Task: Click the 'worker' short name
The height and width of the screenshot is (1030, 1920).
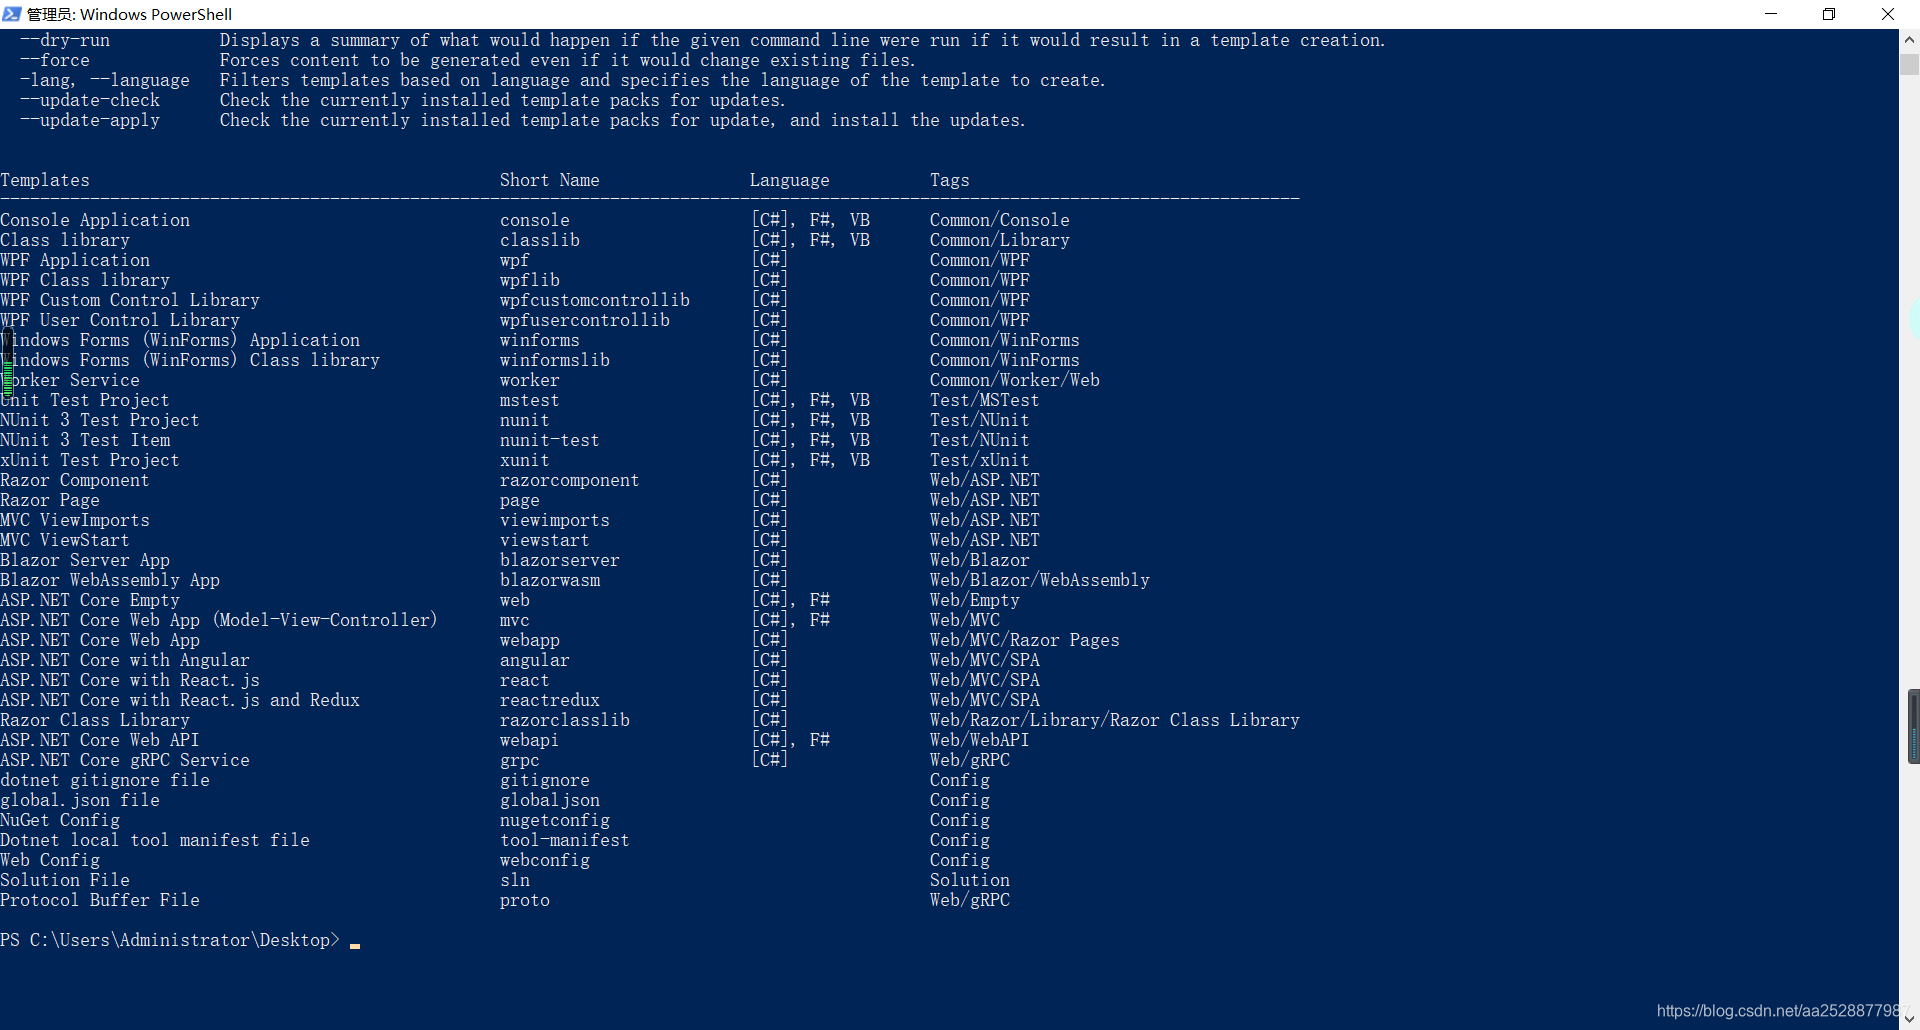Action: tap(530, 380)
